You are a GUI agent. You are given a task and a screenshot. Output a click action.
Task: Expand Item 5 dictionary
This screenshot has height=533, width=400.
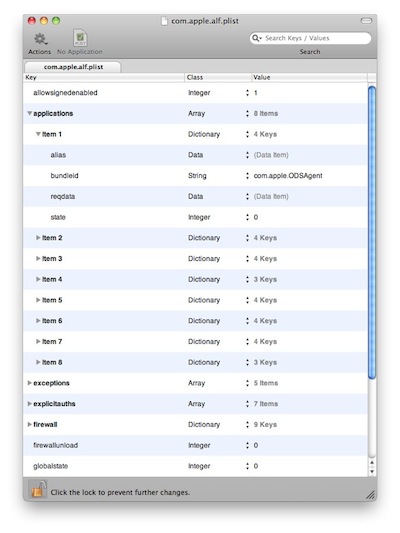click(38, 300)
